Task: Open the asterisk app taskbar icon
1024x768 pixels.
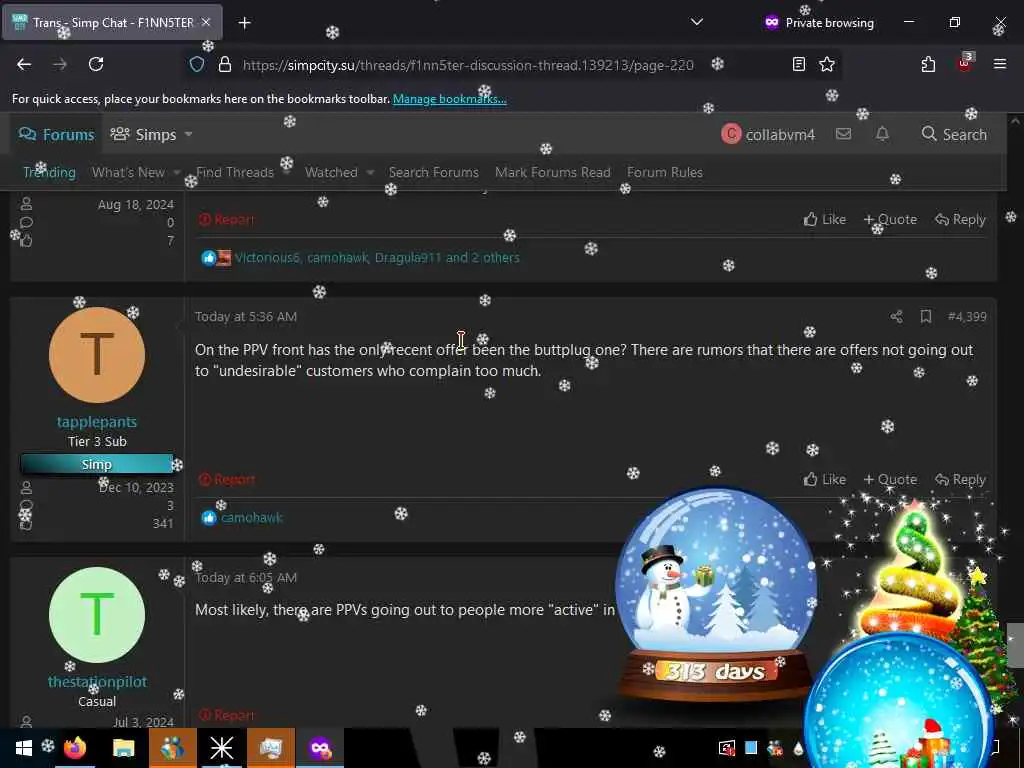Action: (221, 748)
